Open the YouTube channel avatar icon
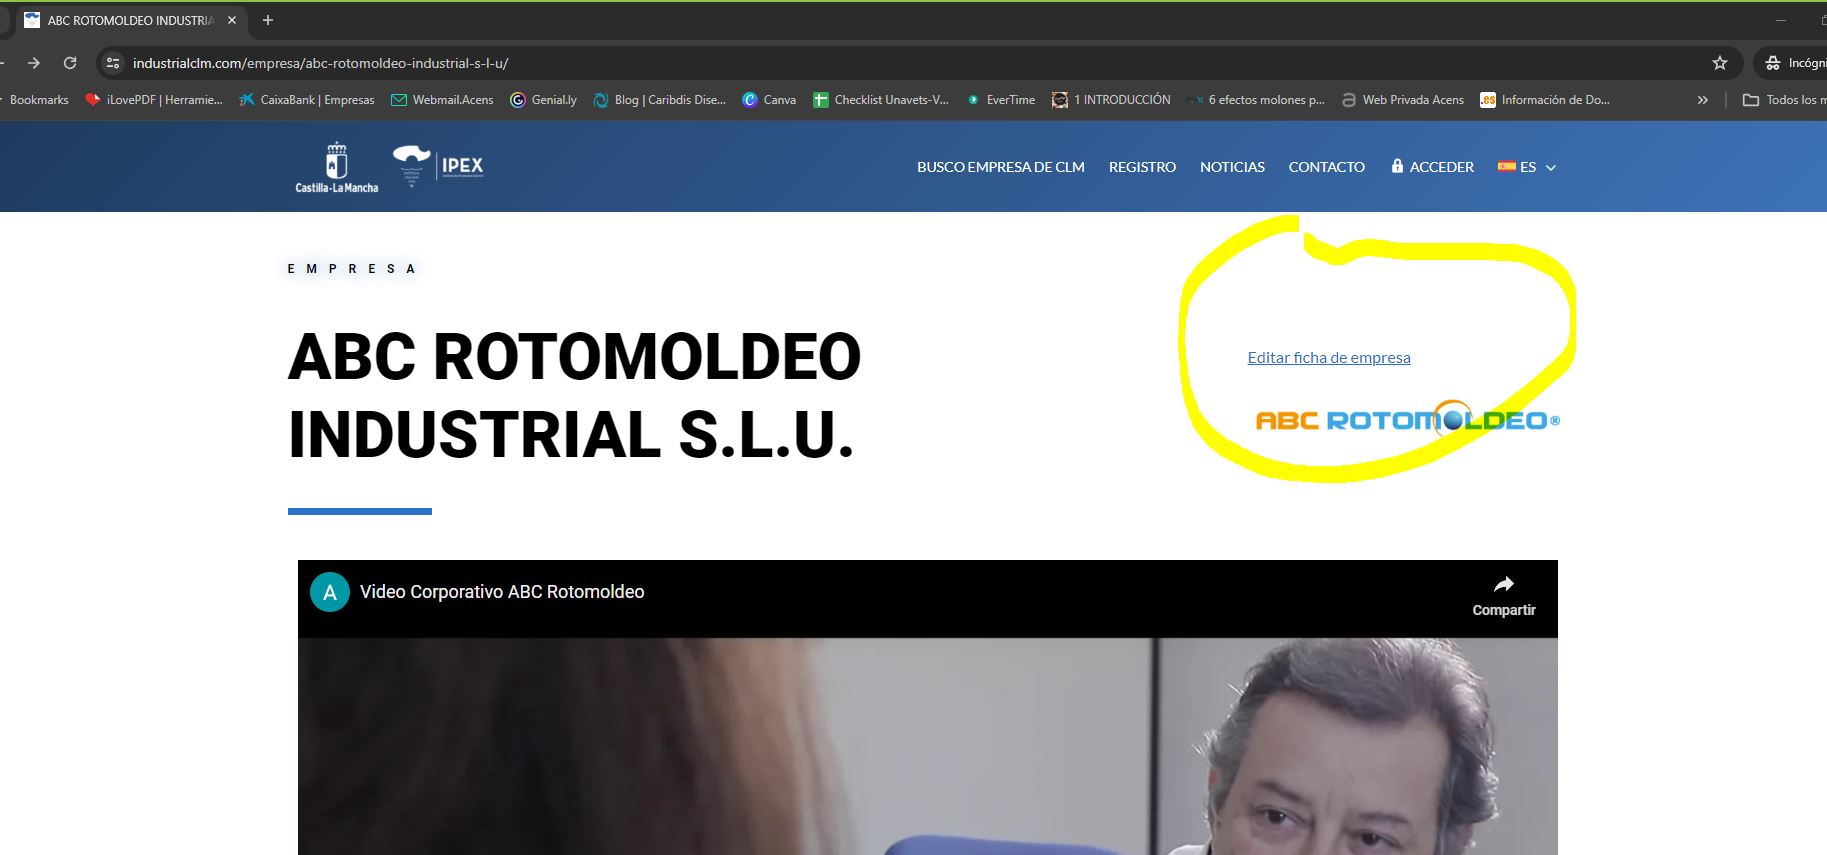The width and height of the screenshot is (1827, 855). pos(330,592)
